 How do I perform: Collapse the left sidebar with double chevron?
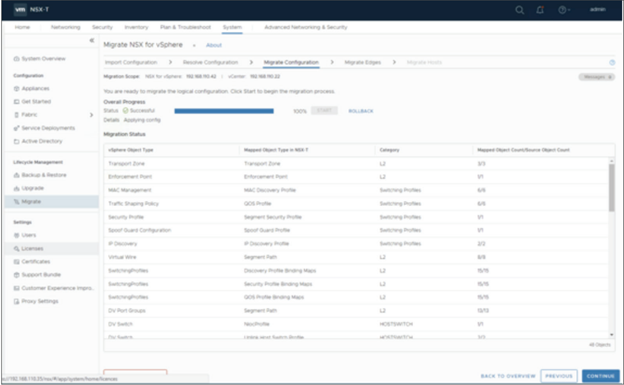(92, 40)
